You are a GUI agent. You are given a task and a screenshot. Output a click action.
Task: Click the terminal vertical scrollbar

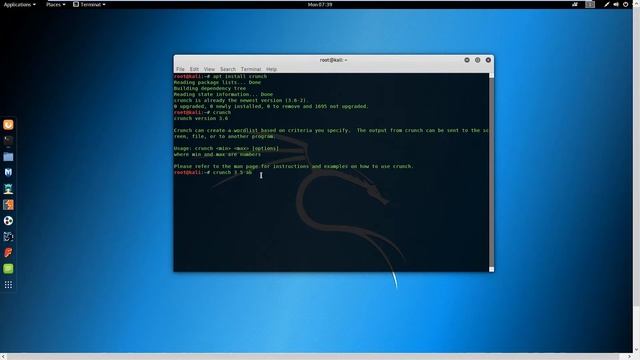(x=491, y=171)
